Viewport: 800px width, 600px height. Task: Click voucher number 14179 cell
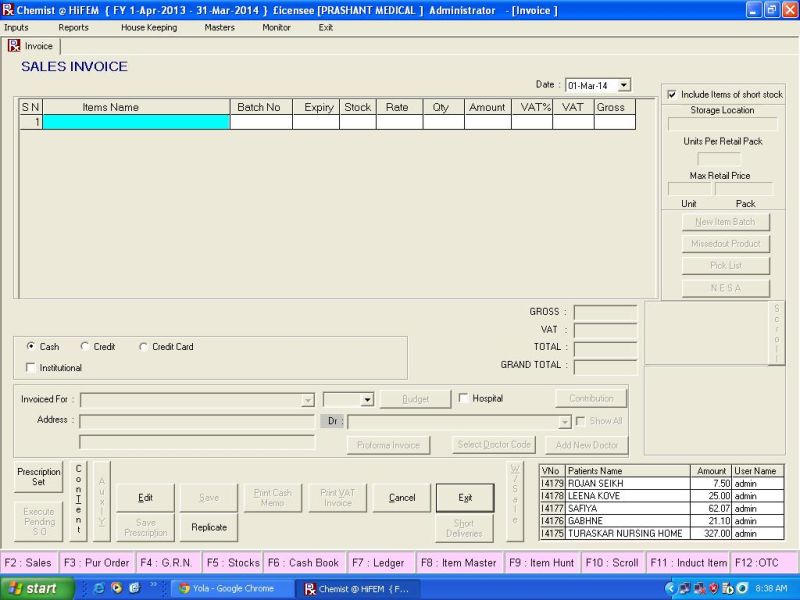click(553, 483)
